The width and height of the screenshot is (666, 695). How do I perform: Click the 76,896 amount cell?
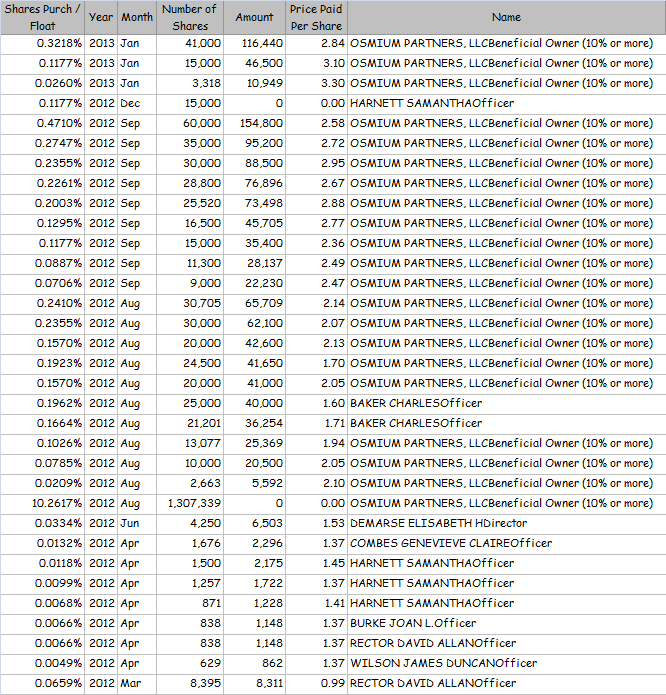(254, 183)
